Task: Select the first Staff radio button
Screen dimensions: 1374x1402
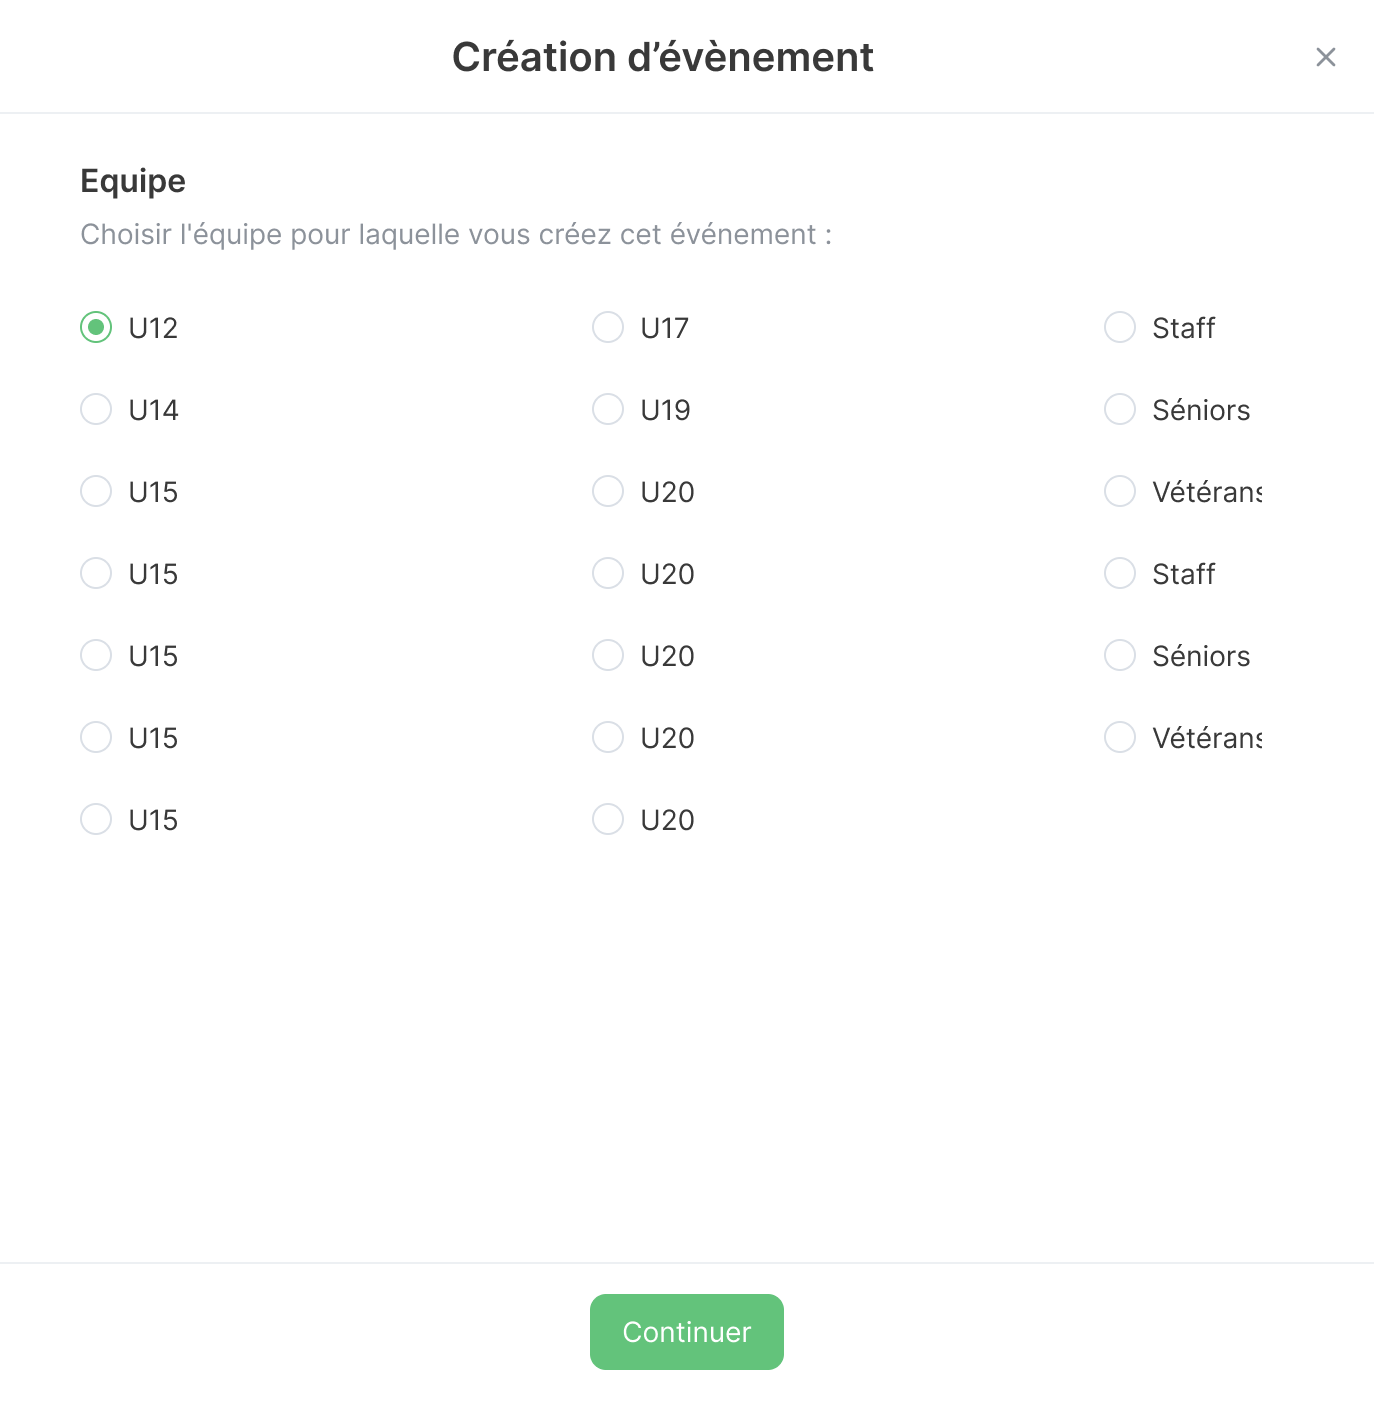Action: (1120, 328)
